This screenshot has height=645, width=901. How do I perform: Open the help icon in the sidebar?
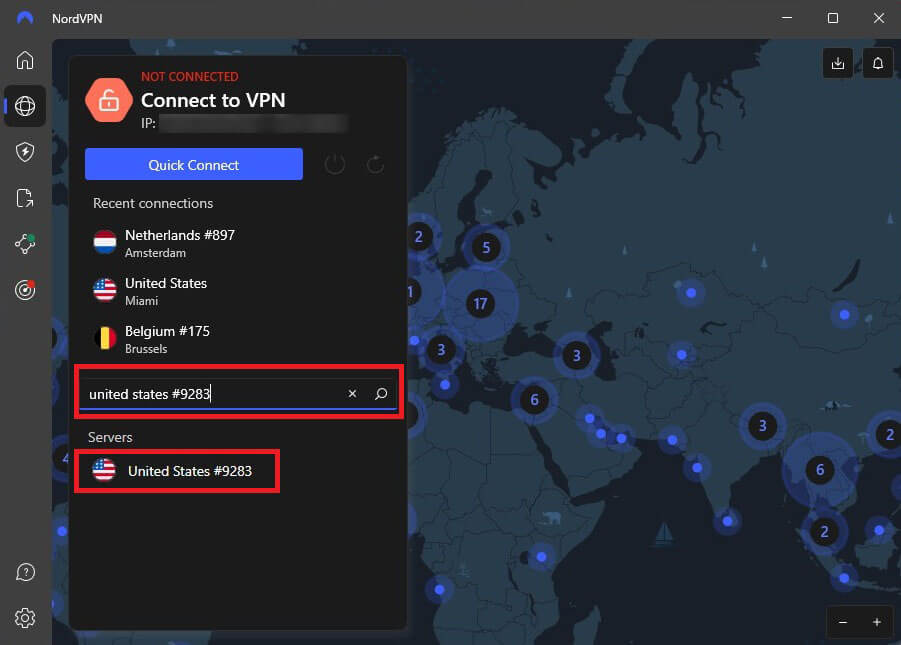pyautogui.click(x=25, y=572)
